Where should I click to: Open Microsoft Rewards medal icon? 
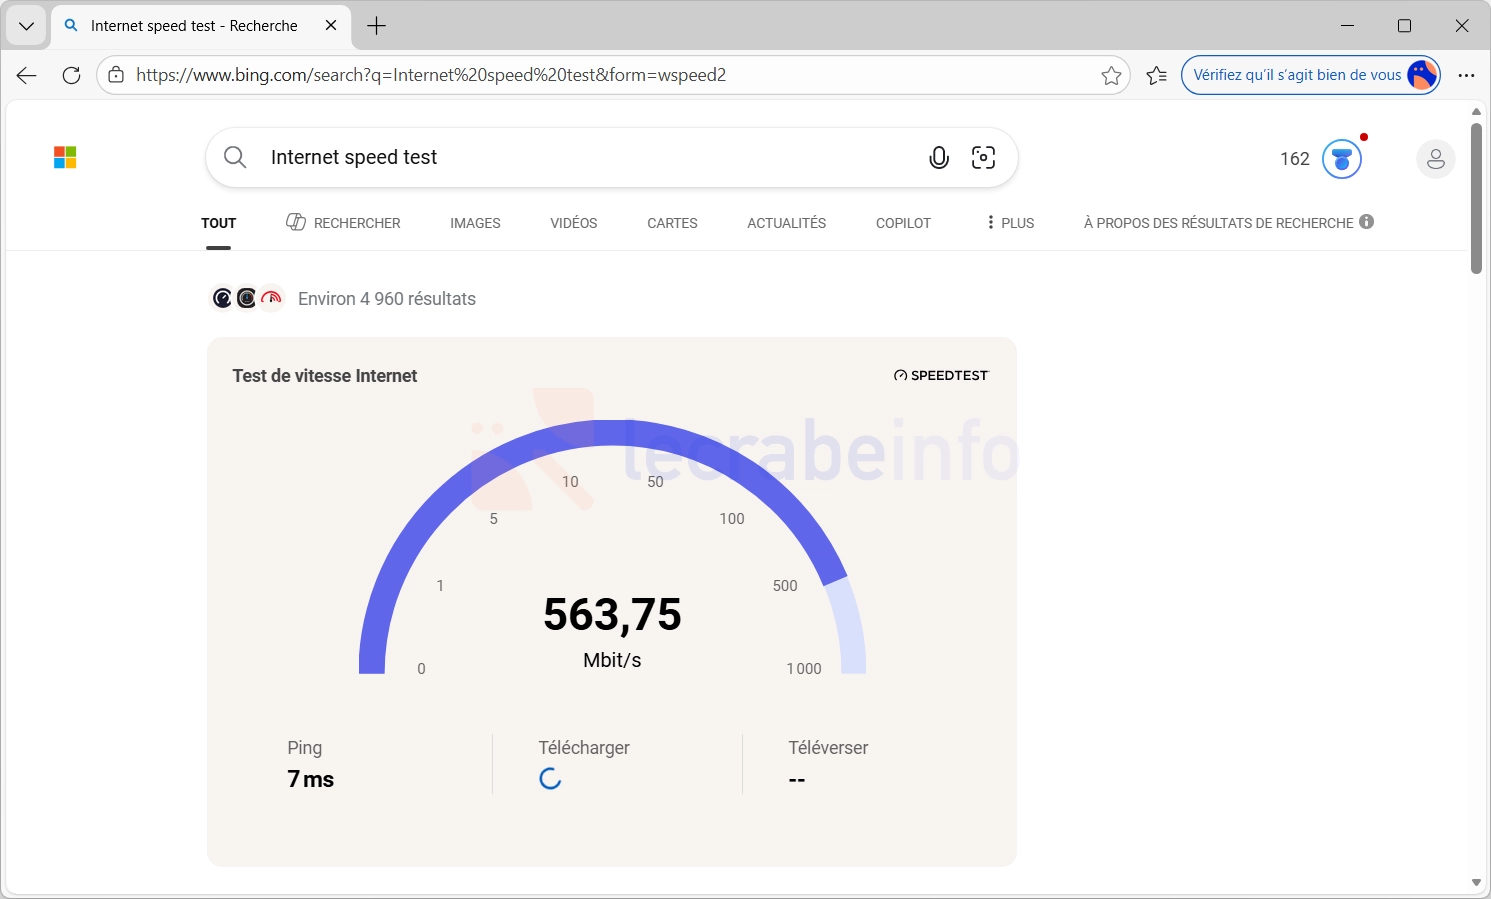point(1341,159)
